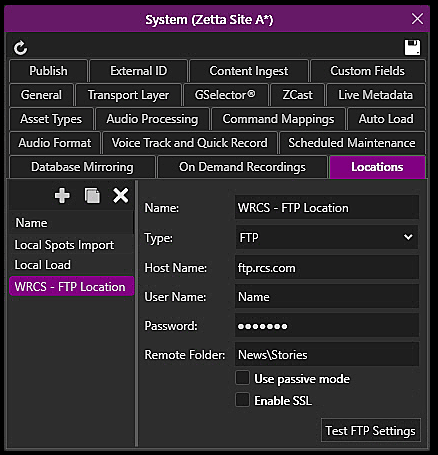Click the refresh/reload icon
The image size is (438, 455).
(x=20, y=48)
